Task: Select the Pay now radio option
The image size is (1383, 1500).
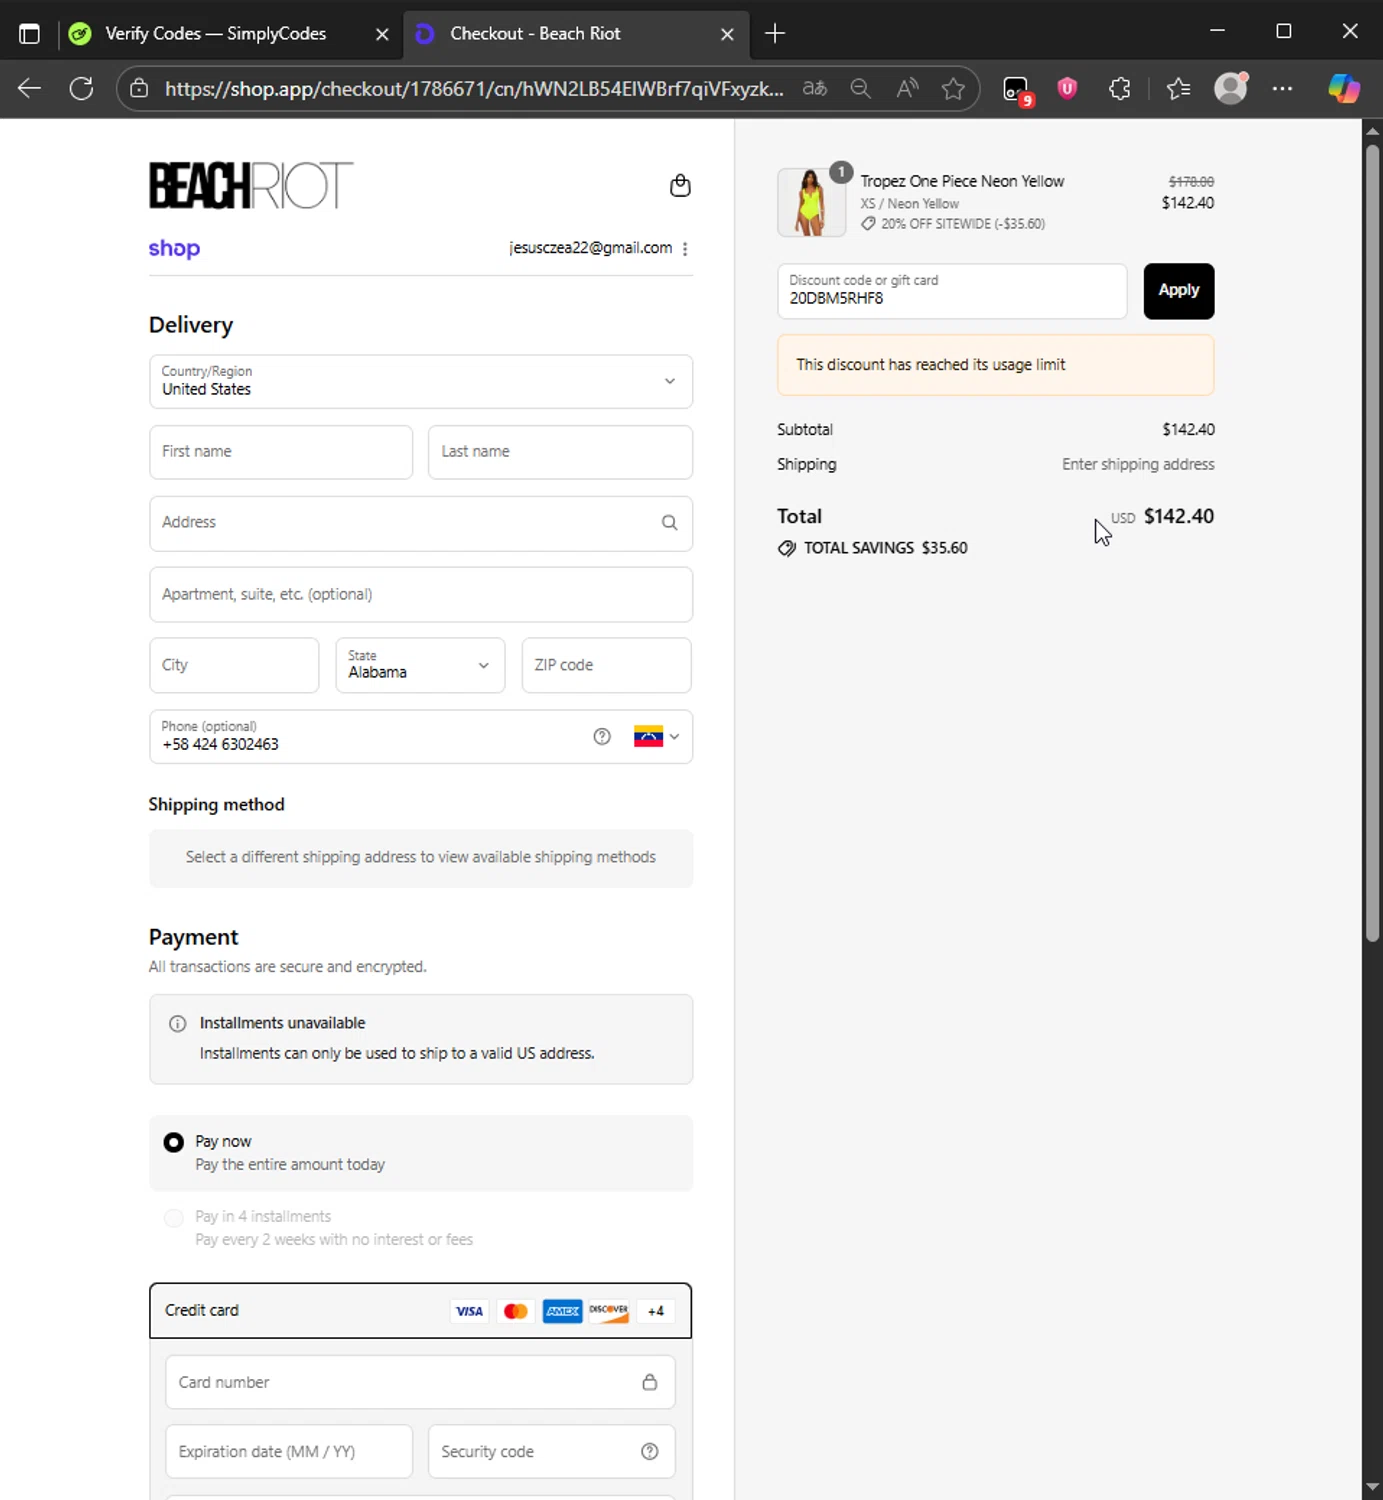Action: tap(174, 1142)
